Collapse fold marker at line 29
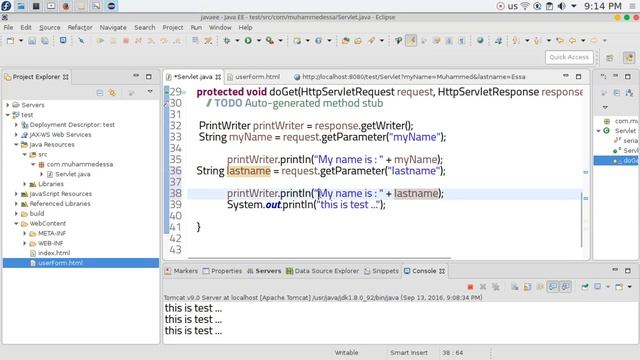This screenshot has width=640, height=360. (184, 92)
